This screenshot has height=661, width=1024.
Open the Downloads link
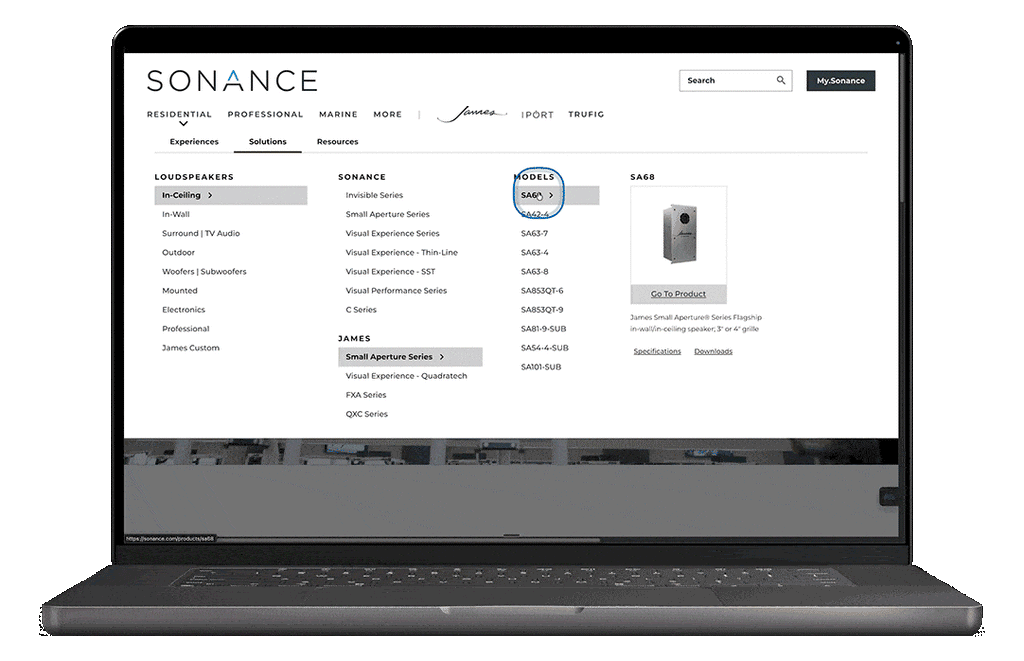coord(713,352)
